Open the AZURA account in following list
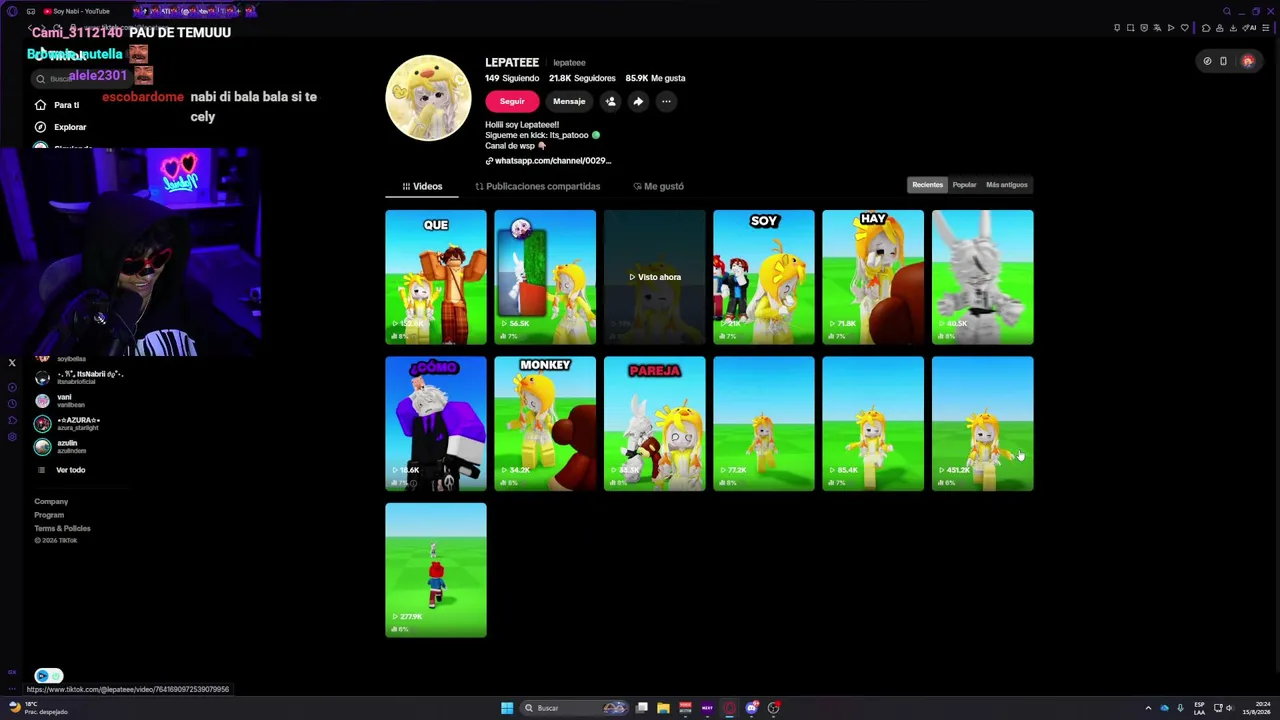This screenshot has width=1280, height=720. [67, 424]
